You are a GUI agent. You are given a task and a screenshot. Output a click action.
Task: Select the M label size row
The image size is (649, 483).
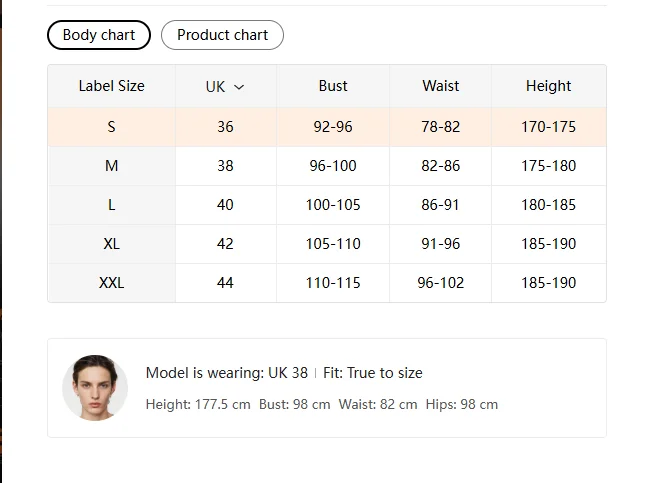(111, 166)
